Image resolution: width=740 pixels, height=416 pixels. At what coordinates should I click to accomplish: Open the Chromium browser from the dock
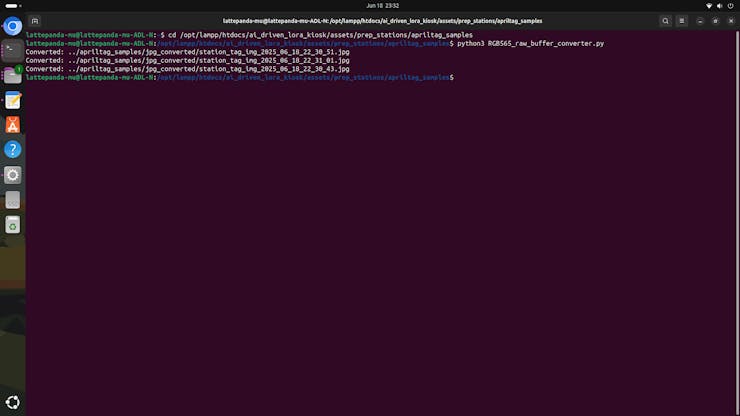pyautogui.click(x=13, y=26)
